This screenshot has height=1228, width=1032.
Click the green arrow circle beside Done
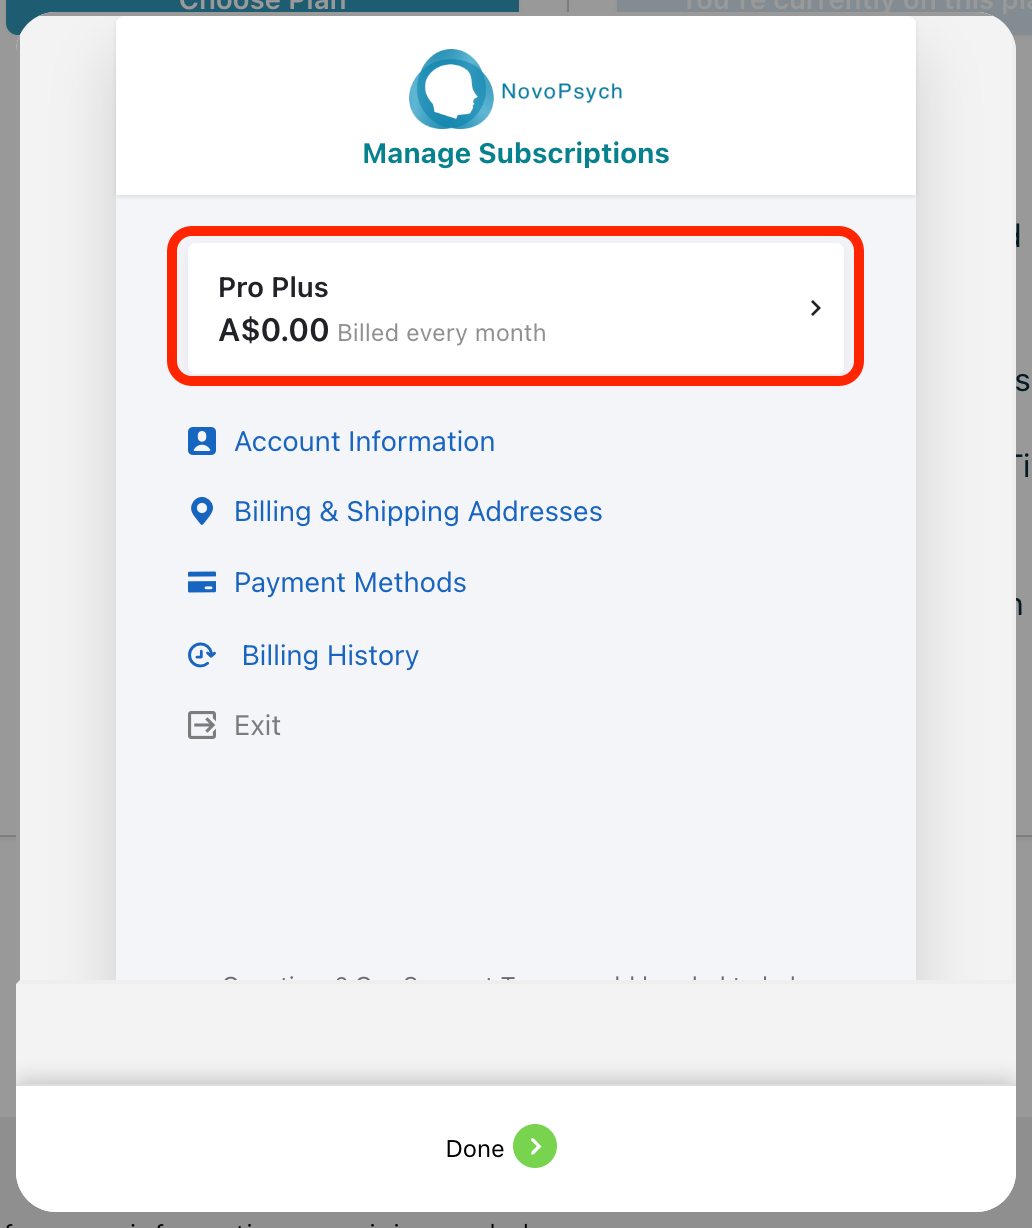535,1147
